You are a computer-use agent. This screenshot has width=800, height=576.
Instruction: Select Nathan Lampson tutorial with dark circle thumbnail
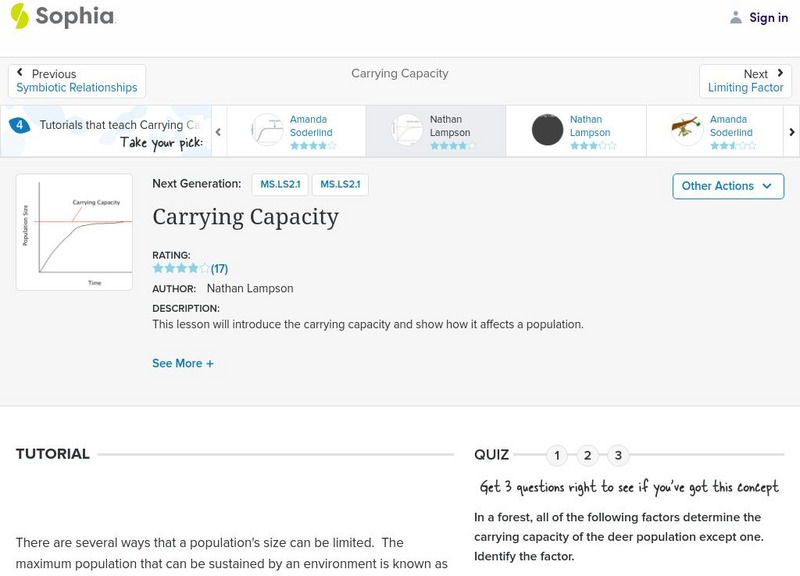coord(576,131)
